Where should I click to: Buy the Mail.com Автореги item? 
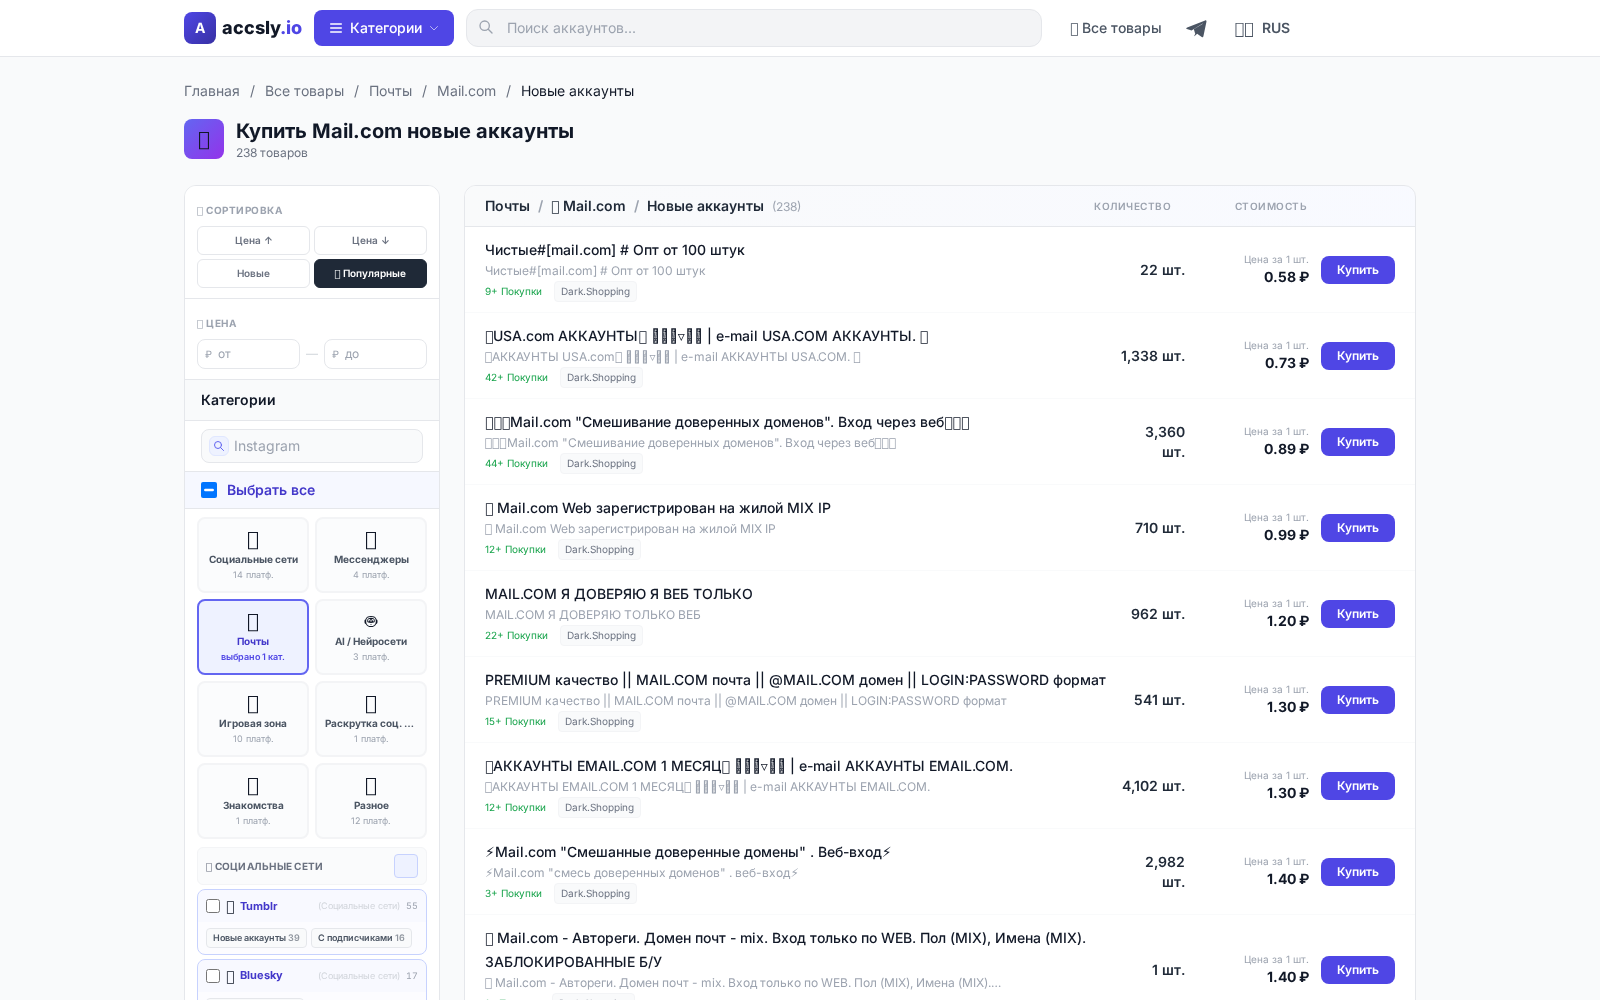point(1357,970)
